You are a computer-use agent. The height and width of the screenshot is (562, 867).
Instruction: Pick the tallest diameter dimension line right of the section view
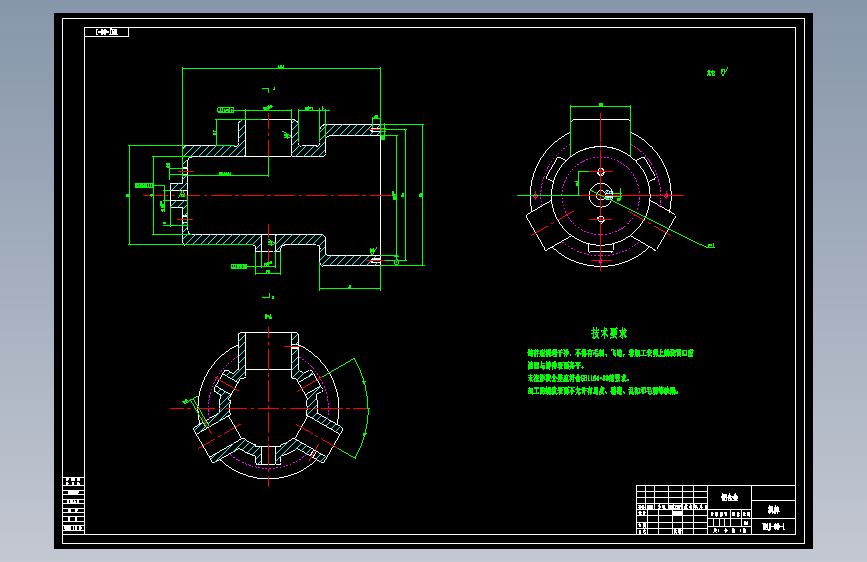pyautogui.click(x=422, y=195)
